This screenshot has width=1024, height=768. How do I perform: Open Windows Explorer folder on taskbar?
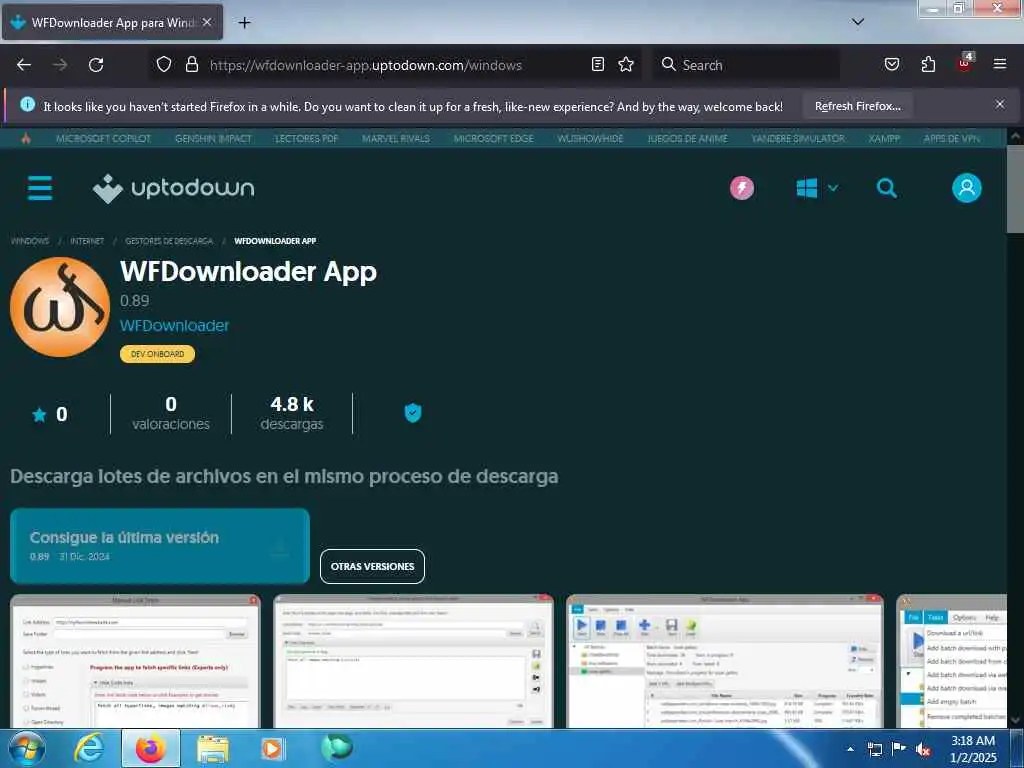pyautogui.click(x=213, y=748)
